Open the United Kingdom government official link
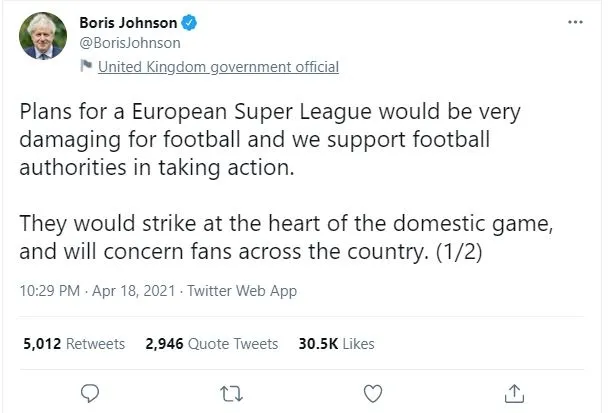The image size is (612, 413). (217, 67)
